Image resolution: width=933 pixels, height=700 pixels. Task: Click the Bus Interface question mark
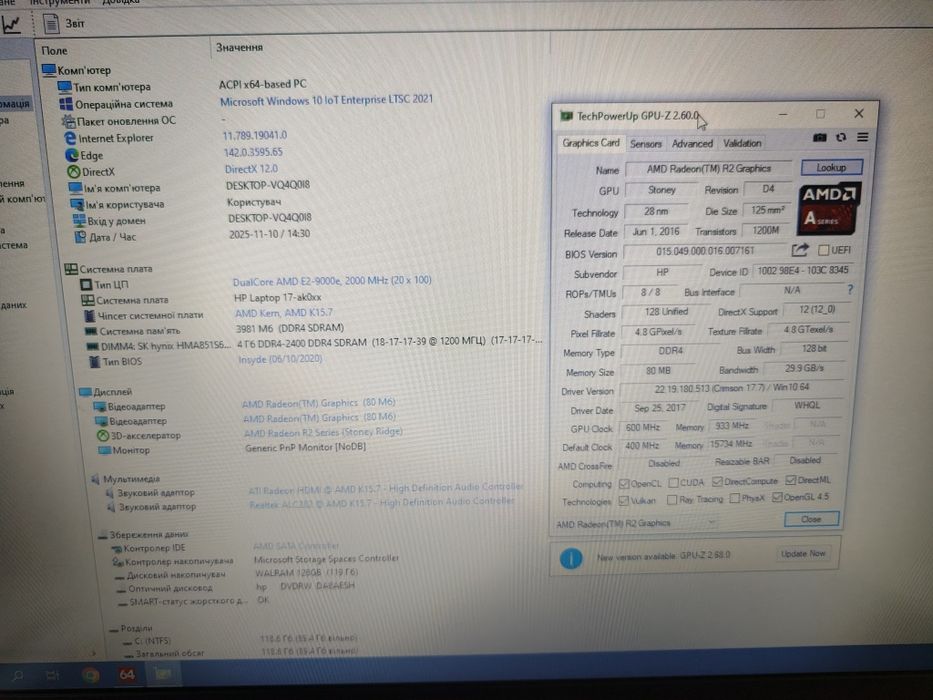click(x=850, y=289)
